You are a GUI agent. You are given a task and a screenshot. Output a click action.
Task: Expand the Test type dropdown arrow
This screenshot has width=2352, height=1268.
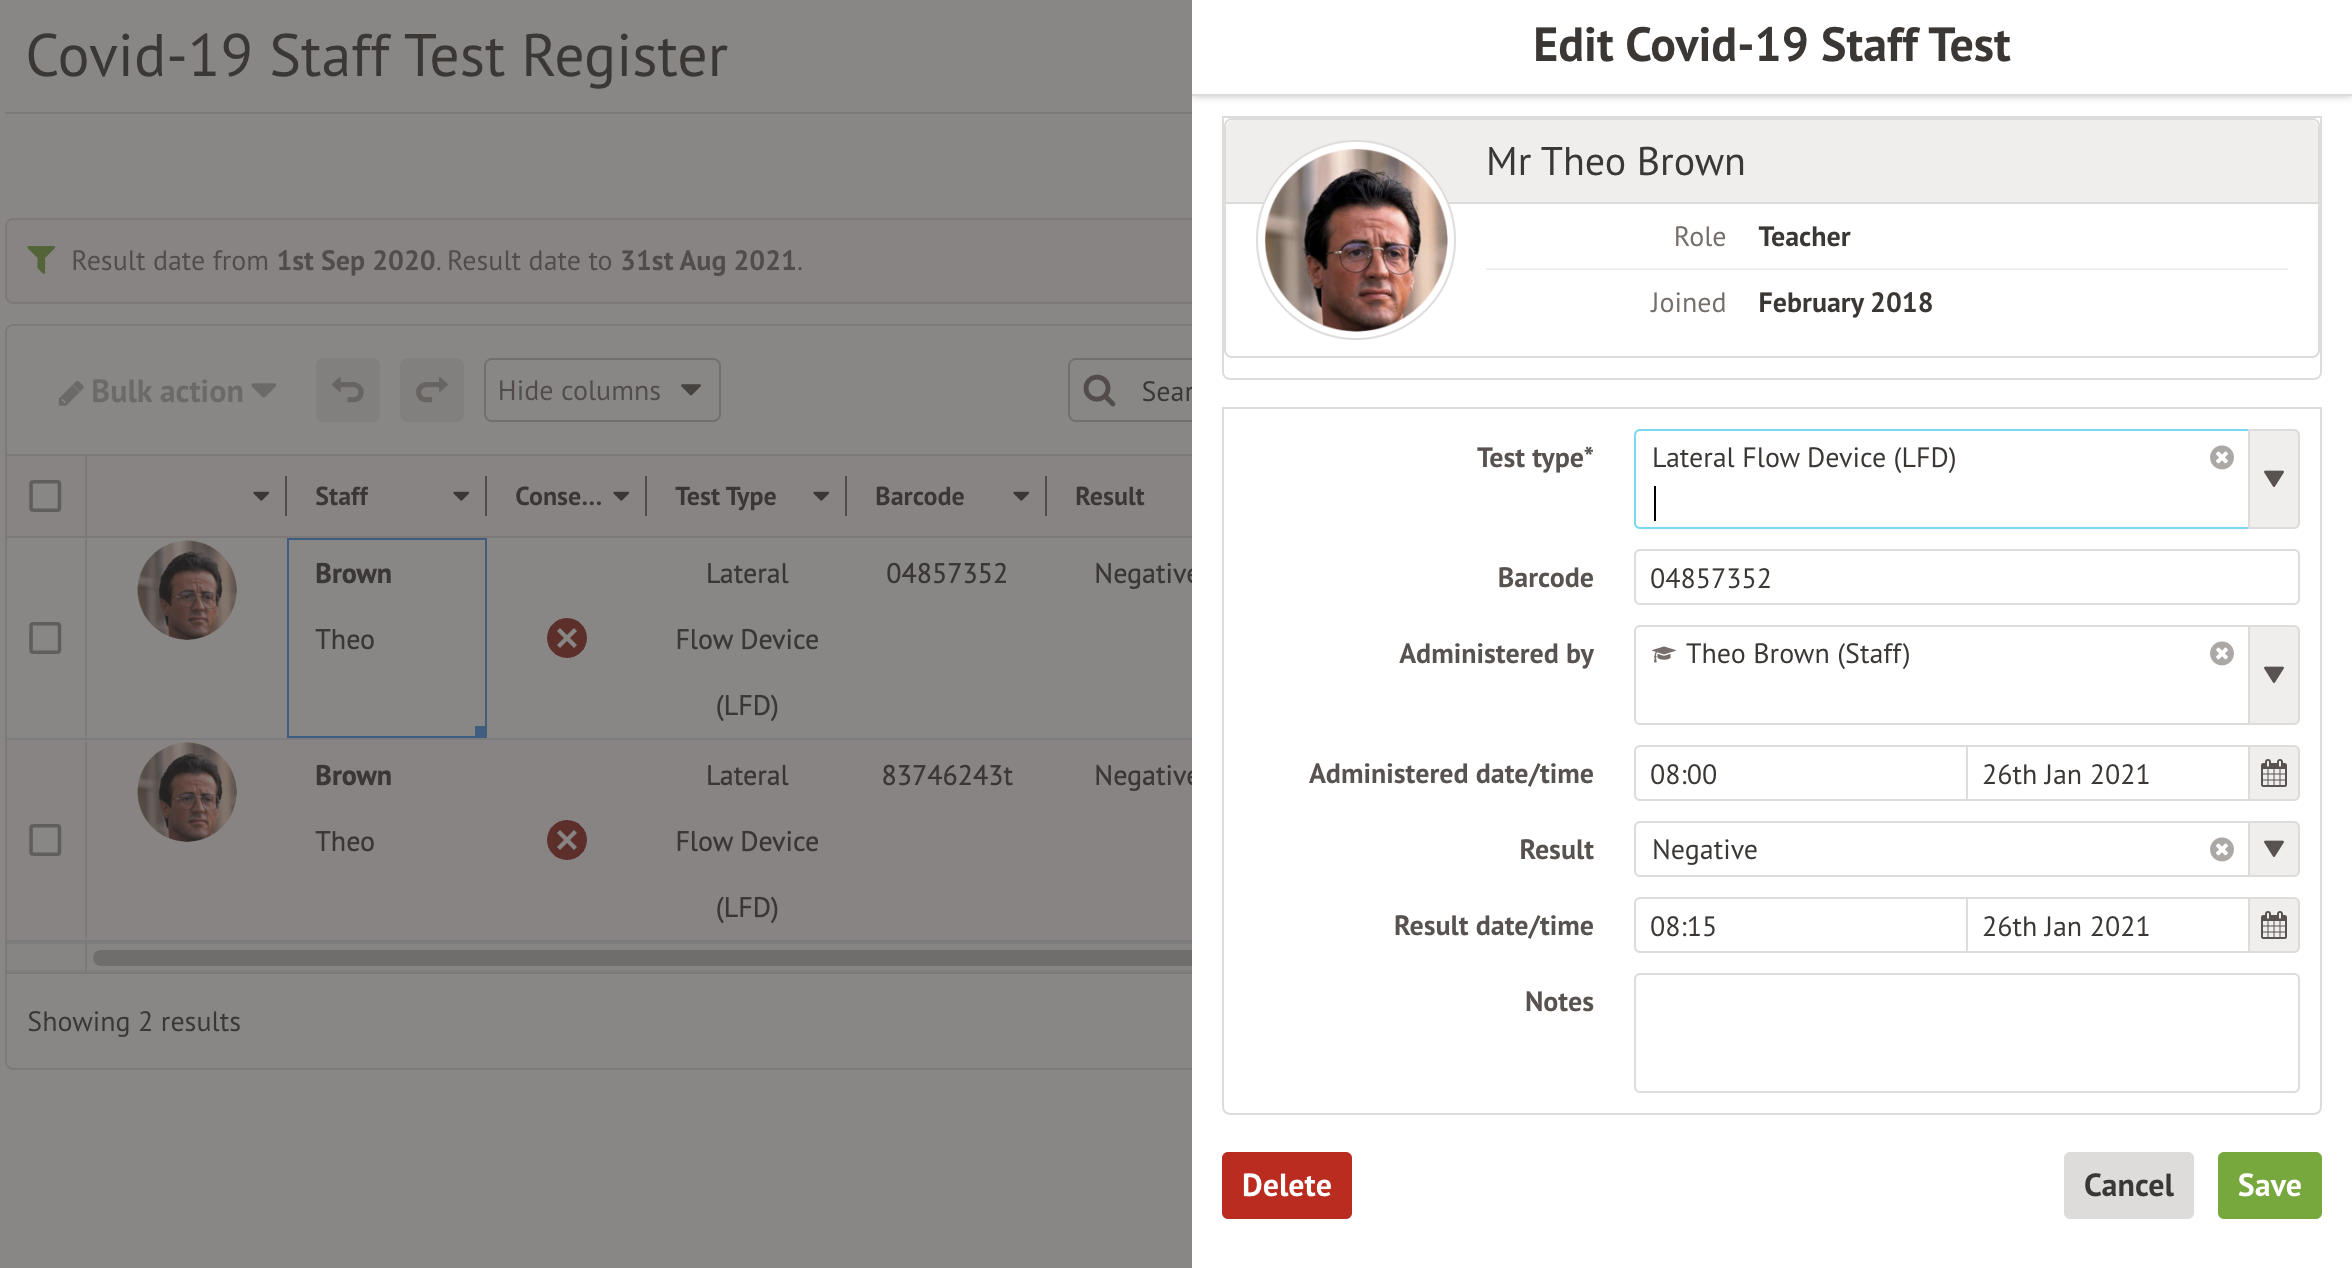pyautogui.click(x=2273, y=479)
